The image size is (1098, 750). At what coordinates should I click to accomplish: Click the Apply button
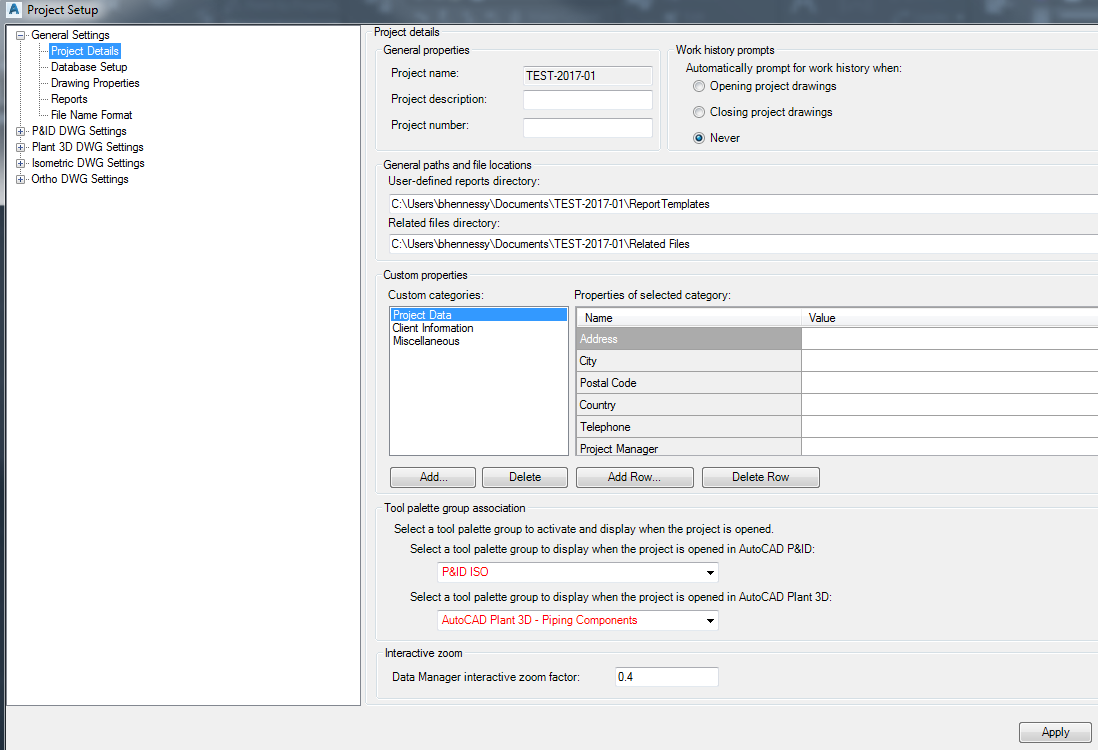point(1055,732)
